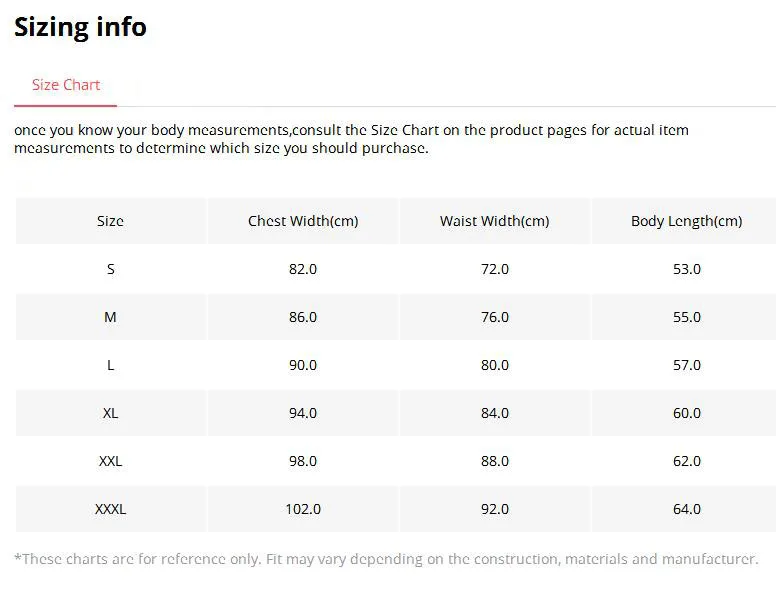Select the XXL size row label

(x=110, y=461)
